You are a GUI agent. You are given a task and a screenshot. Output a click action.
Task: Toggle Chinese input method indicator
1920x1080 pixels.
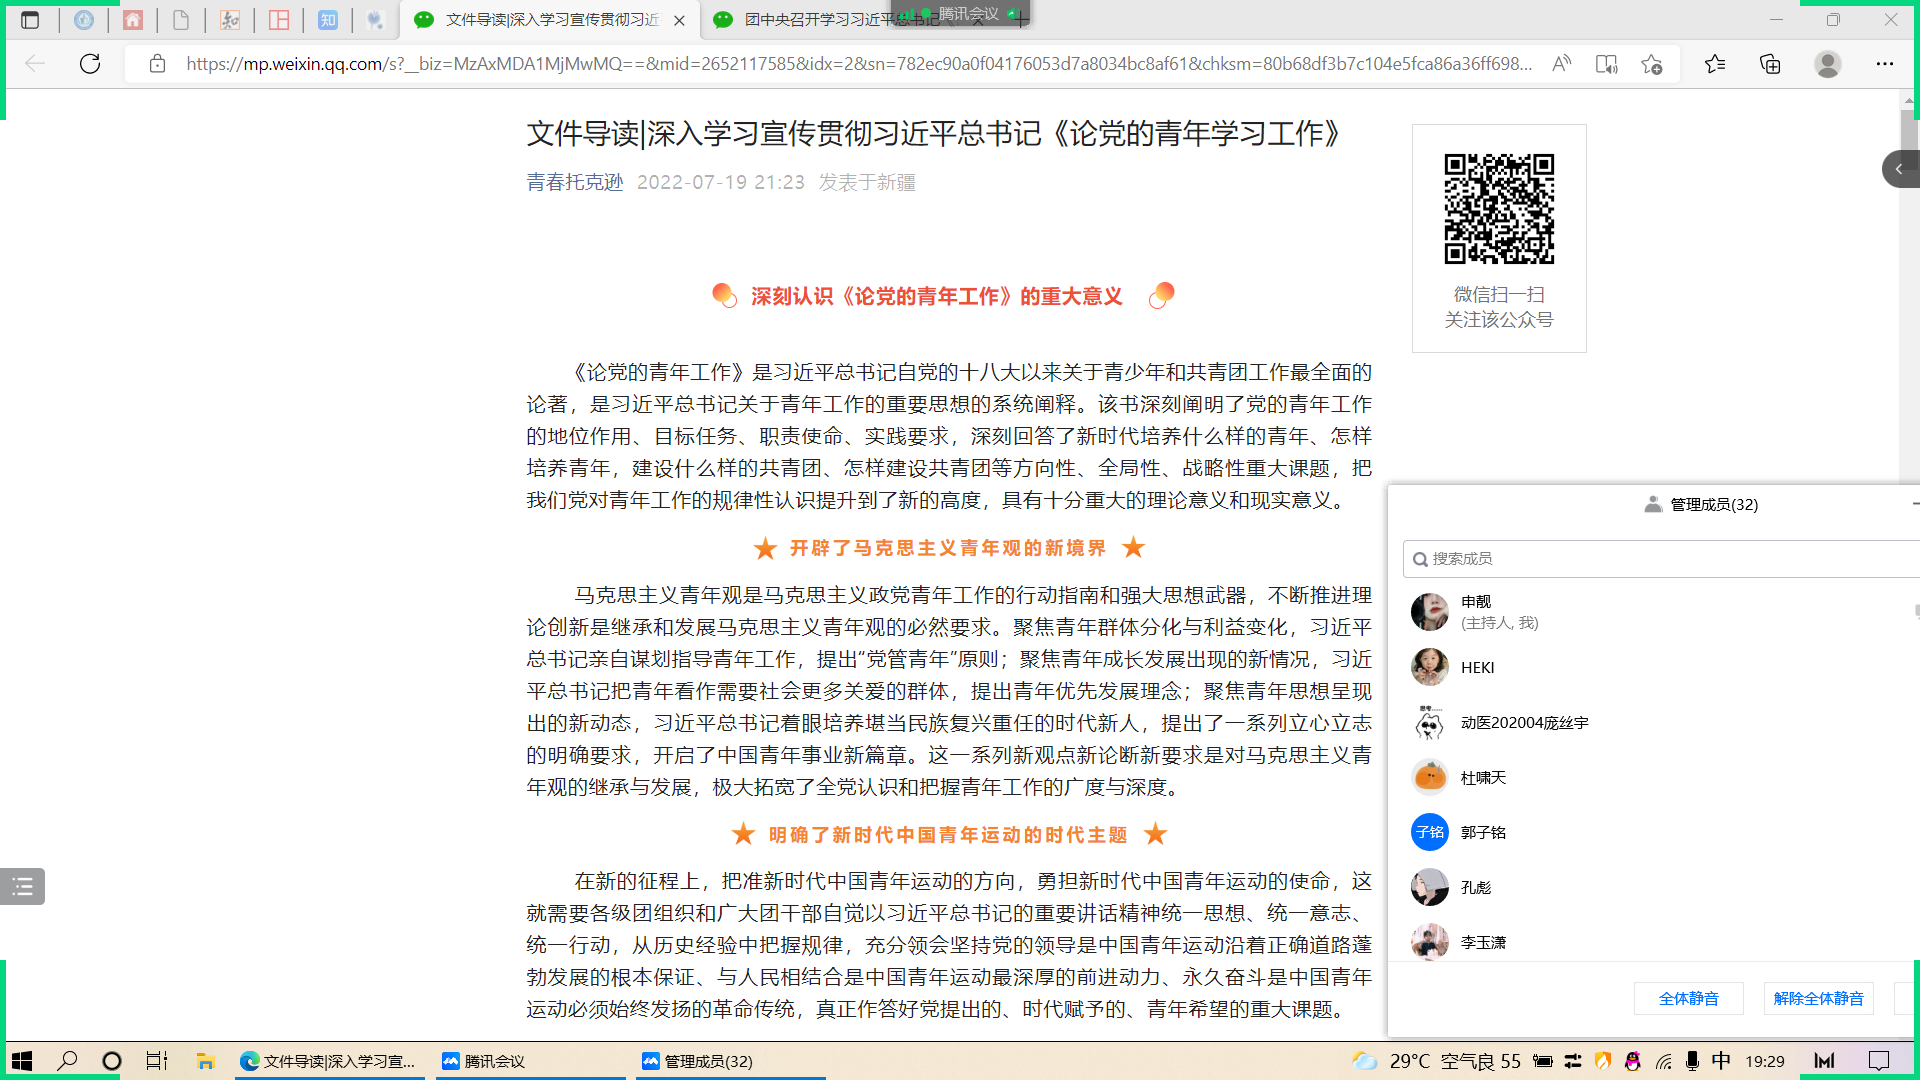(1721, 1061)
